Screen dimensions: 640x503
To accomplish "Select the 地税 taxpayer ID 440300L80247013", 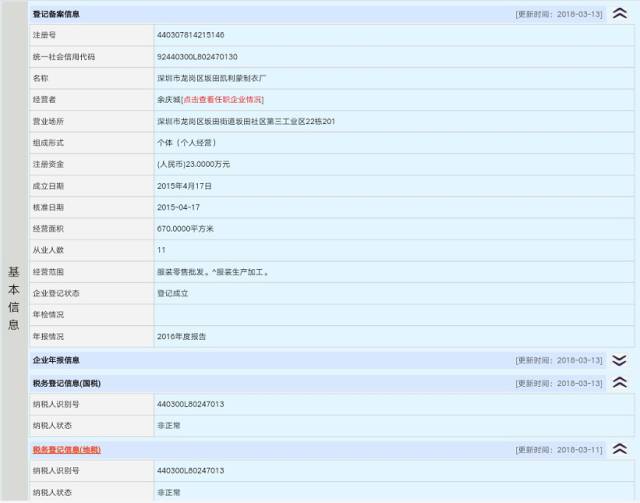I will pyautogui.click(x=191, y=471).
